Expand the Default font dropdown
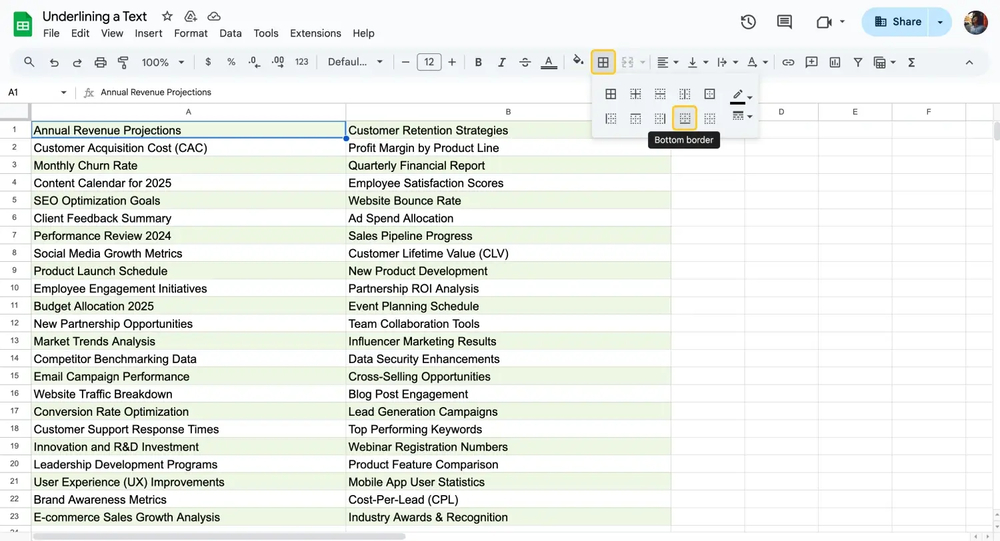The image size is (1000, 541). coord(355,62)
